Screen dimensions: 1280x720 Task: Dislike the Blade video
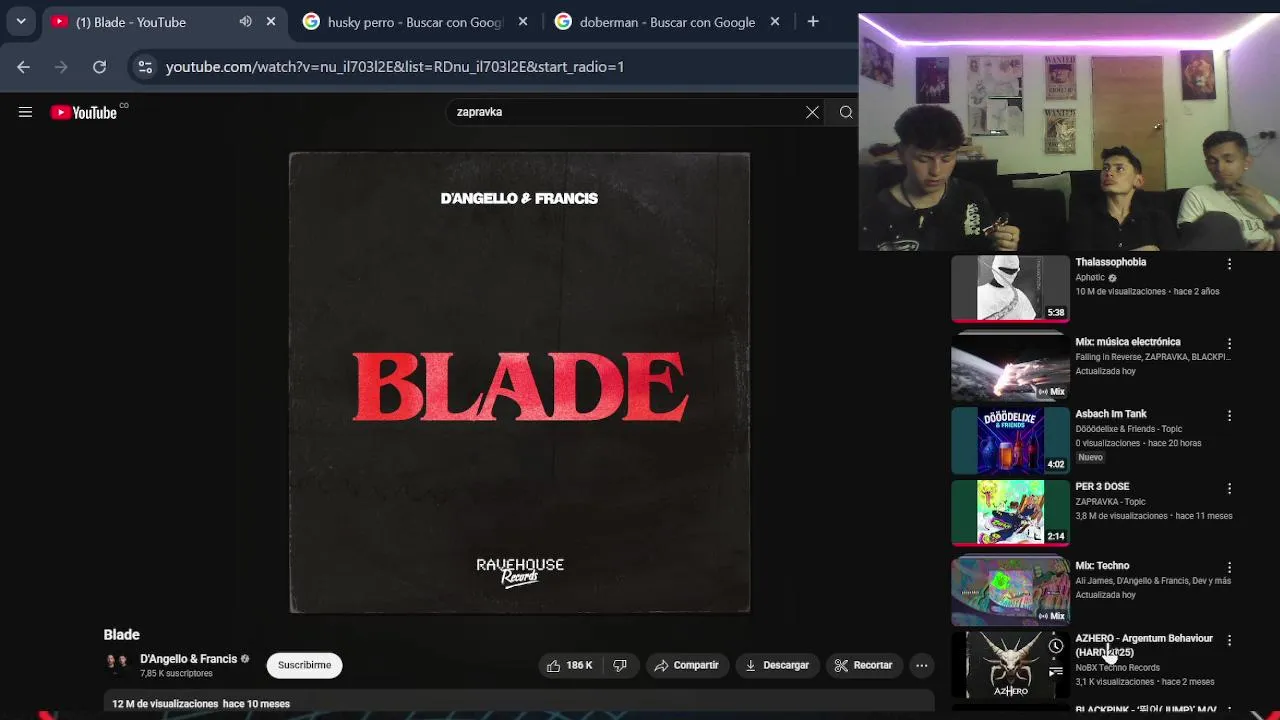(620, 665)
